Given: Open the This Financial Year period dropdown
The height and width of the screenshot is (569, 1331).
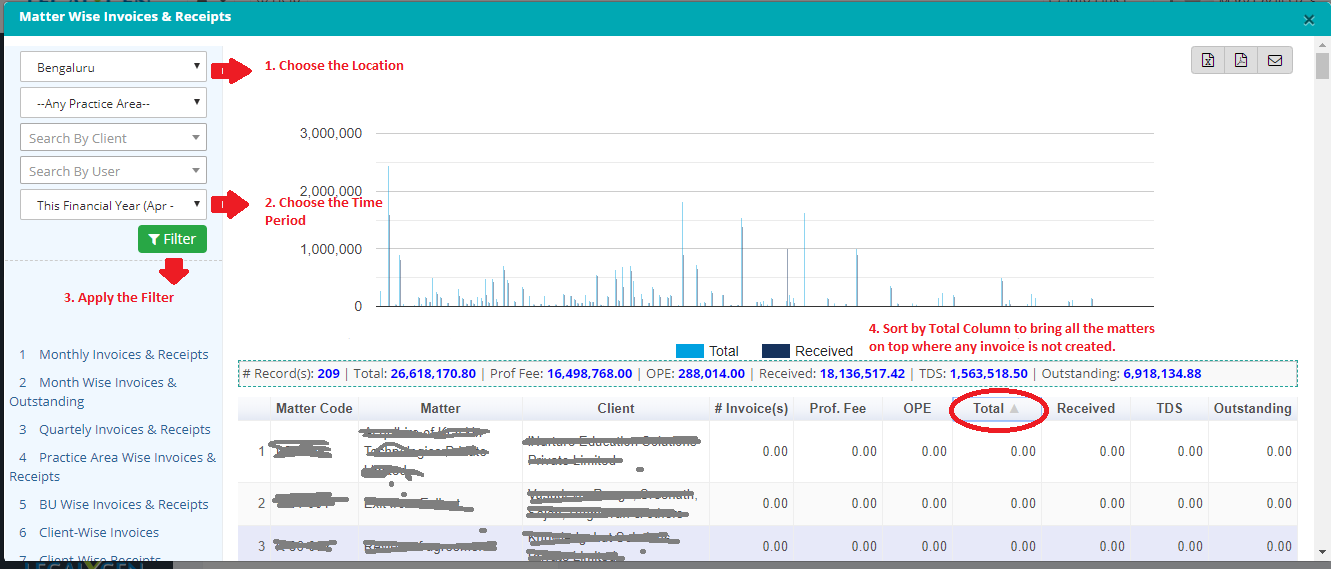Looking at the screenshot, I should [x=113, y=205].
